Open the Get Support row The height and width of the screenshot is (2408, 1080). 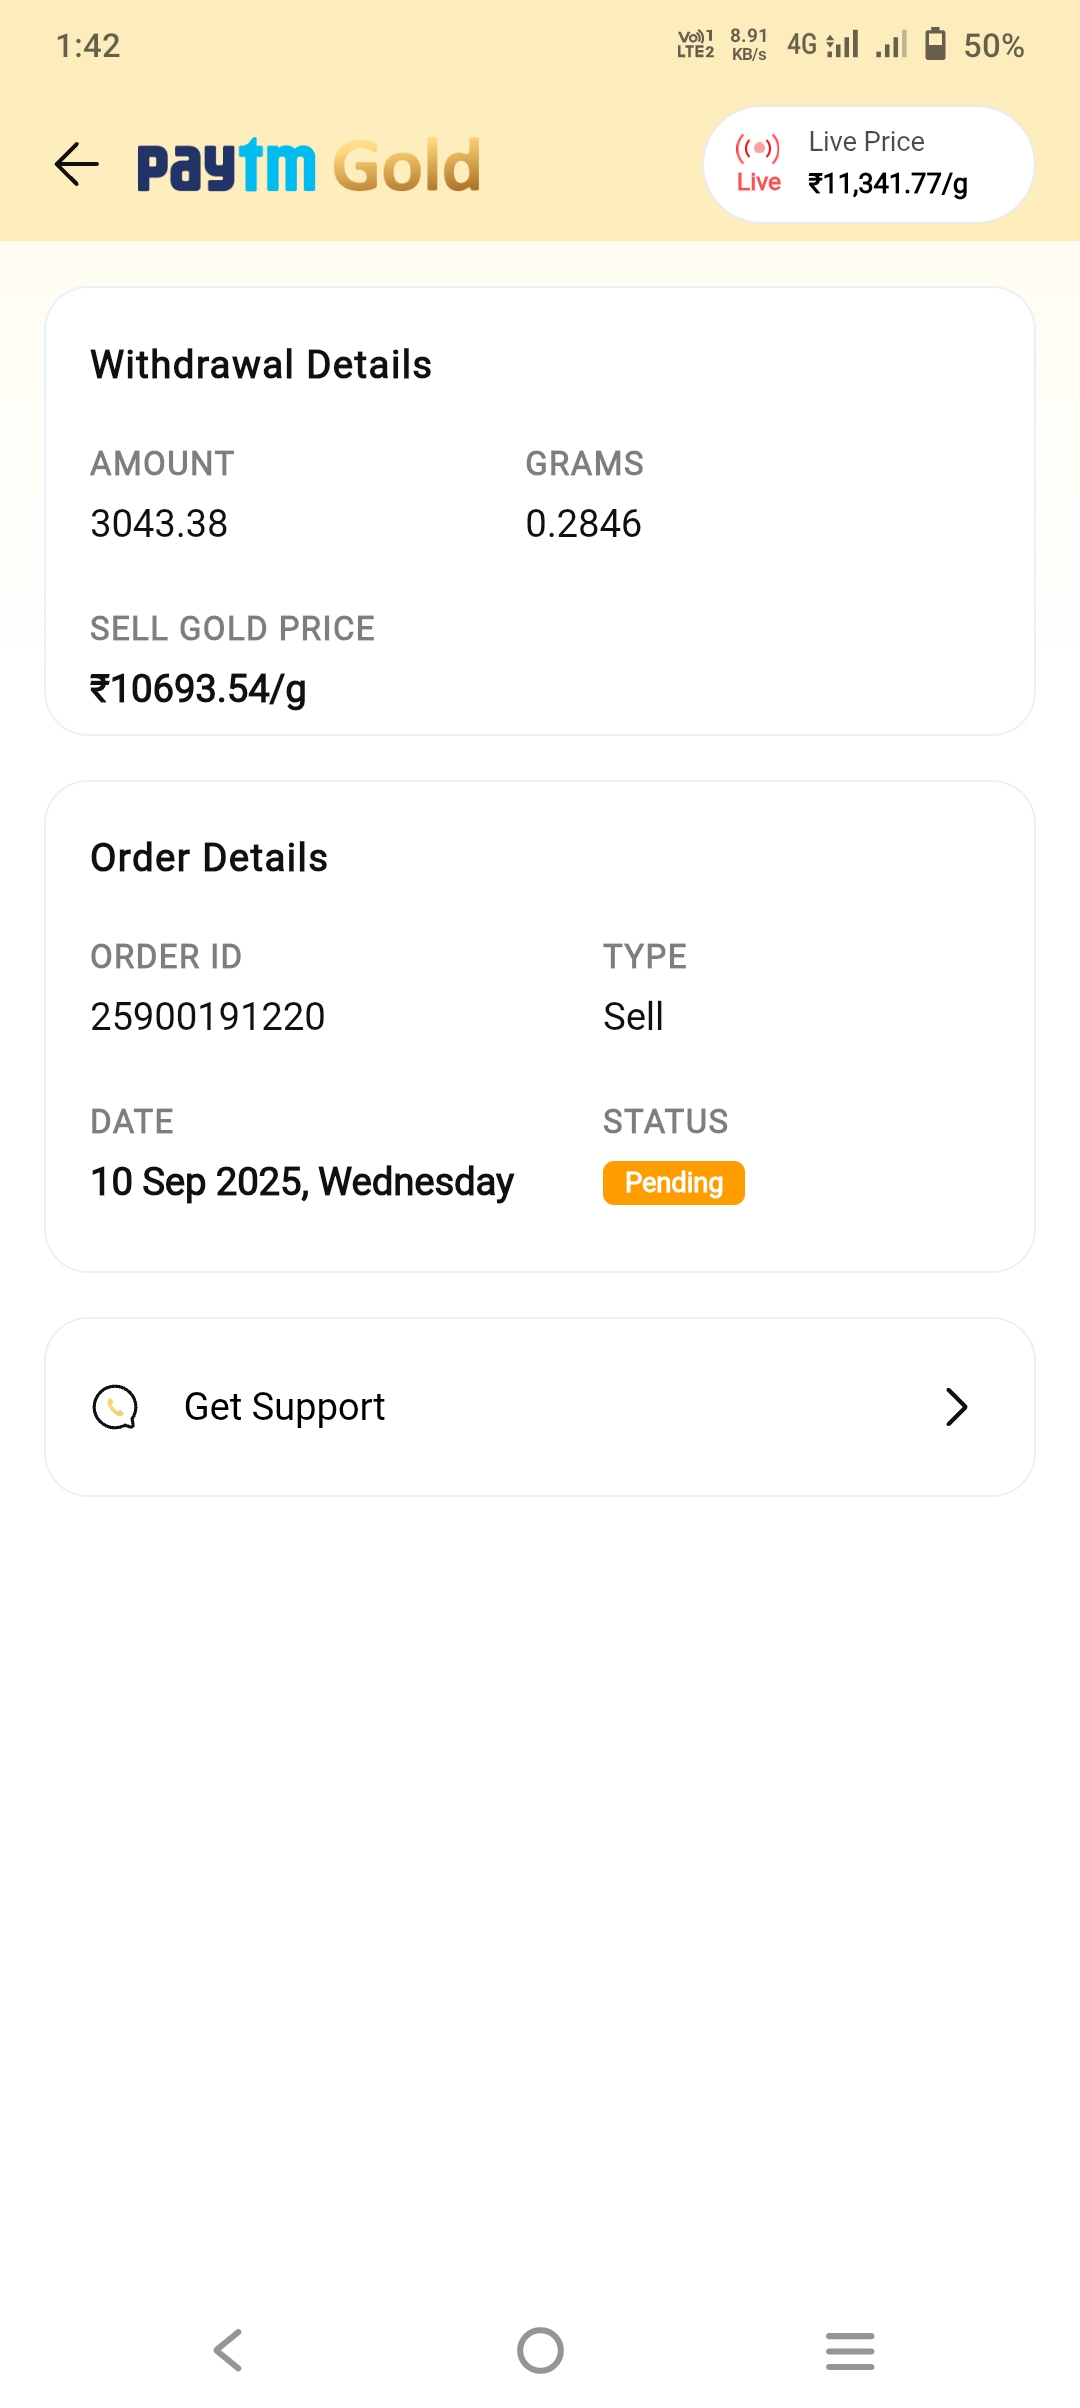pos(540,1407)
